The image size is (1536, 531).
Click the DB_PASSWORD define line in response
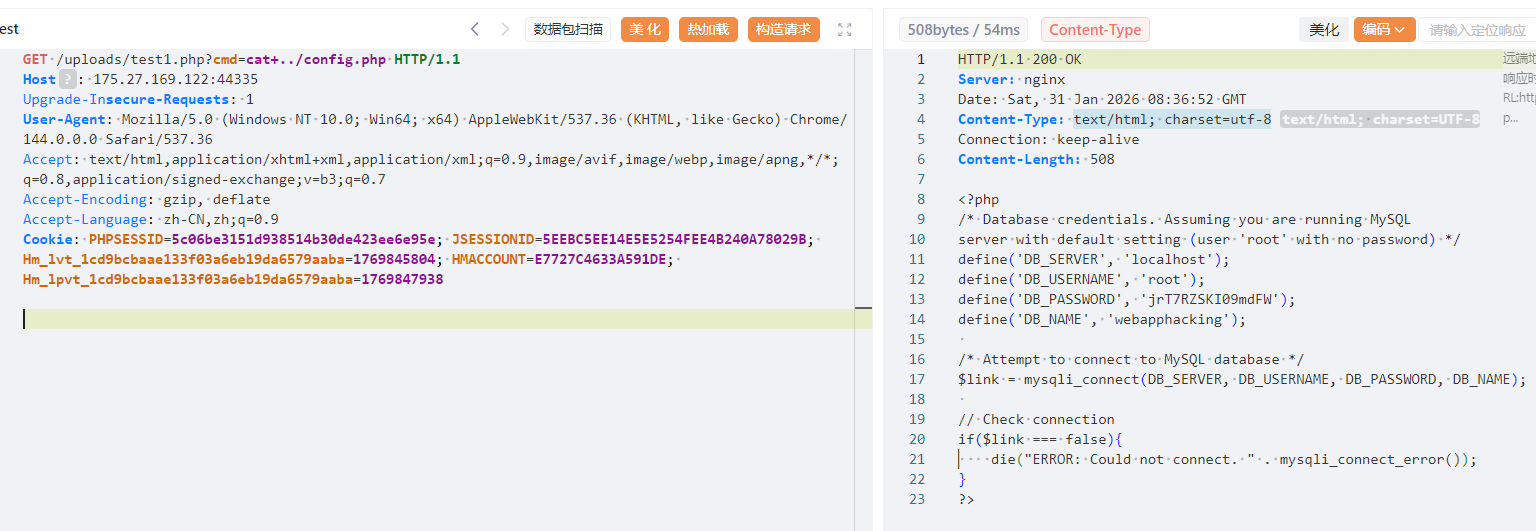click(1113, 299)
